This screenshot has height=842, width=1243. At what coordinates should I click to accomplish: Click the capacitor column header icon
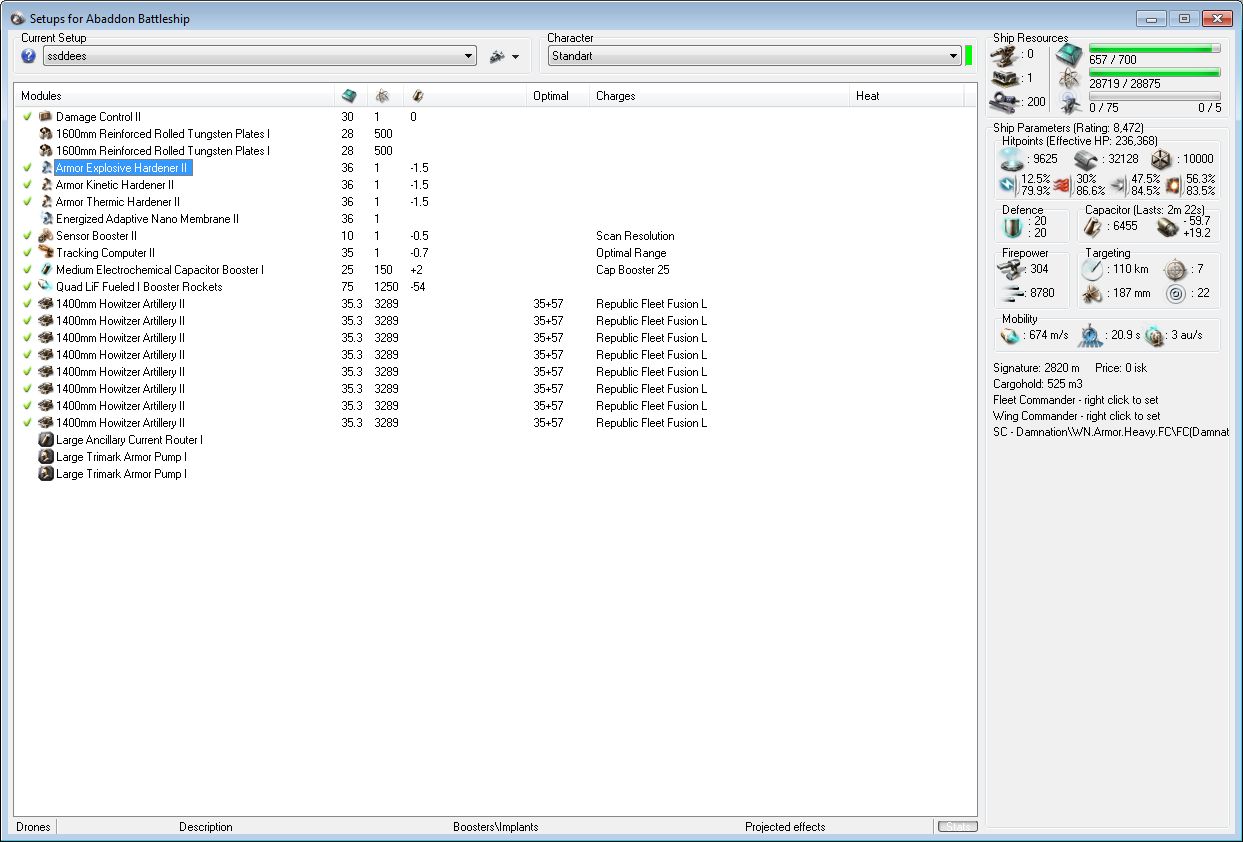[x=417, y=96]
